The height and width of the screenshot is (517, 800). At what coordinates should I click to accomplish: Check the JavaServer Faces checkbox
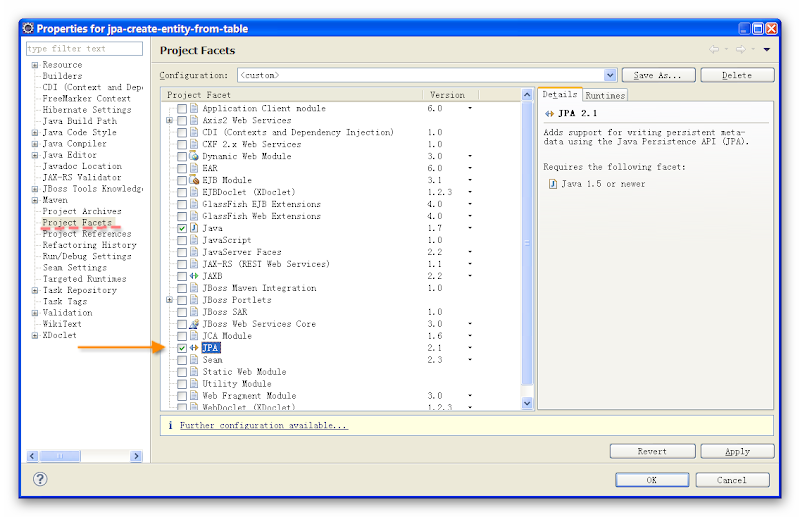[182, 252]
